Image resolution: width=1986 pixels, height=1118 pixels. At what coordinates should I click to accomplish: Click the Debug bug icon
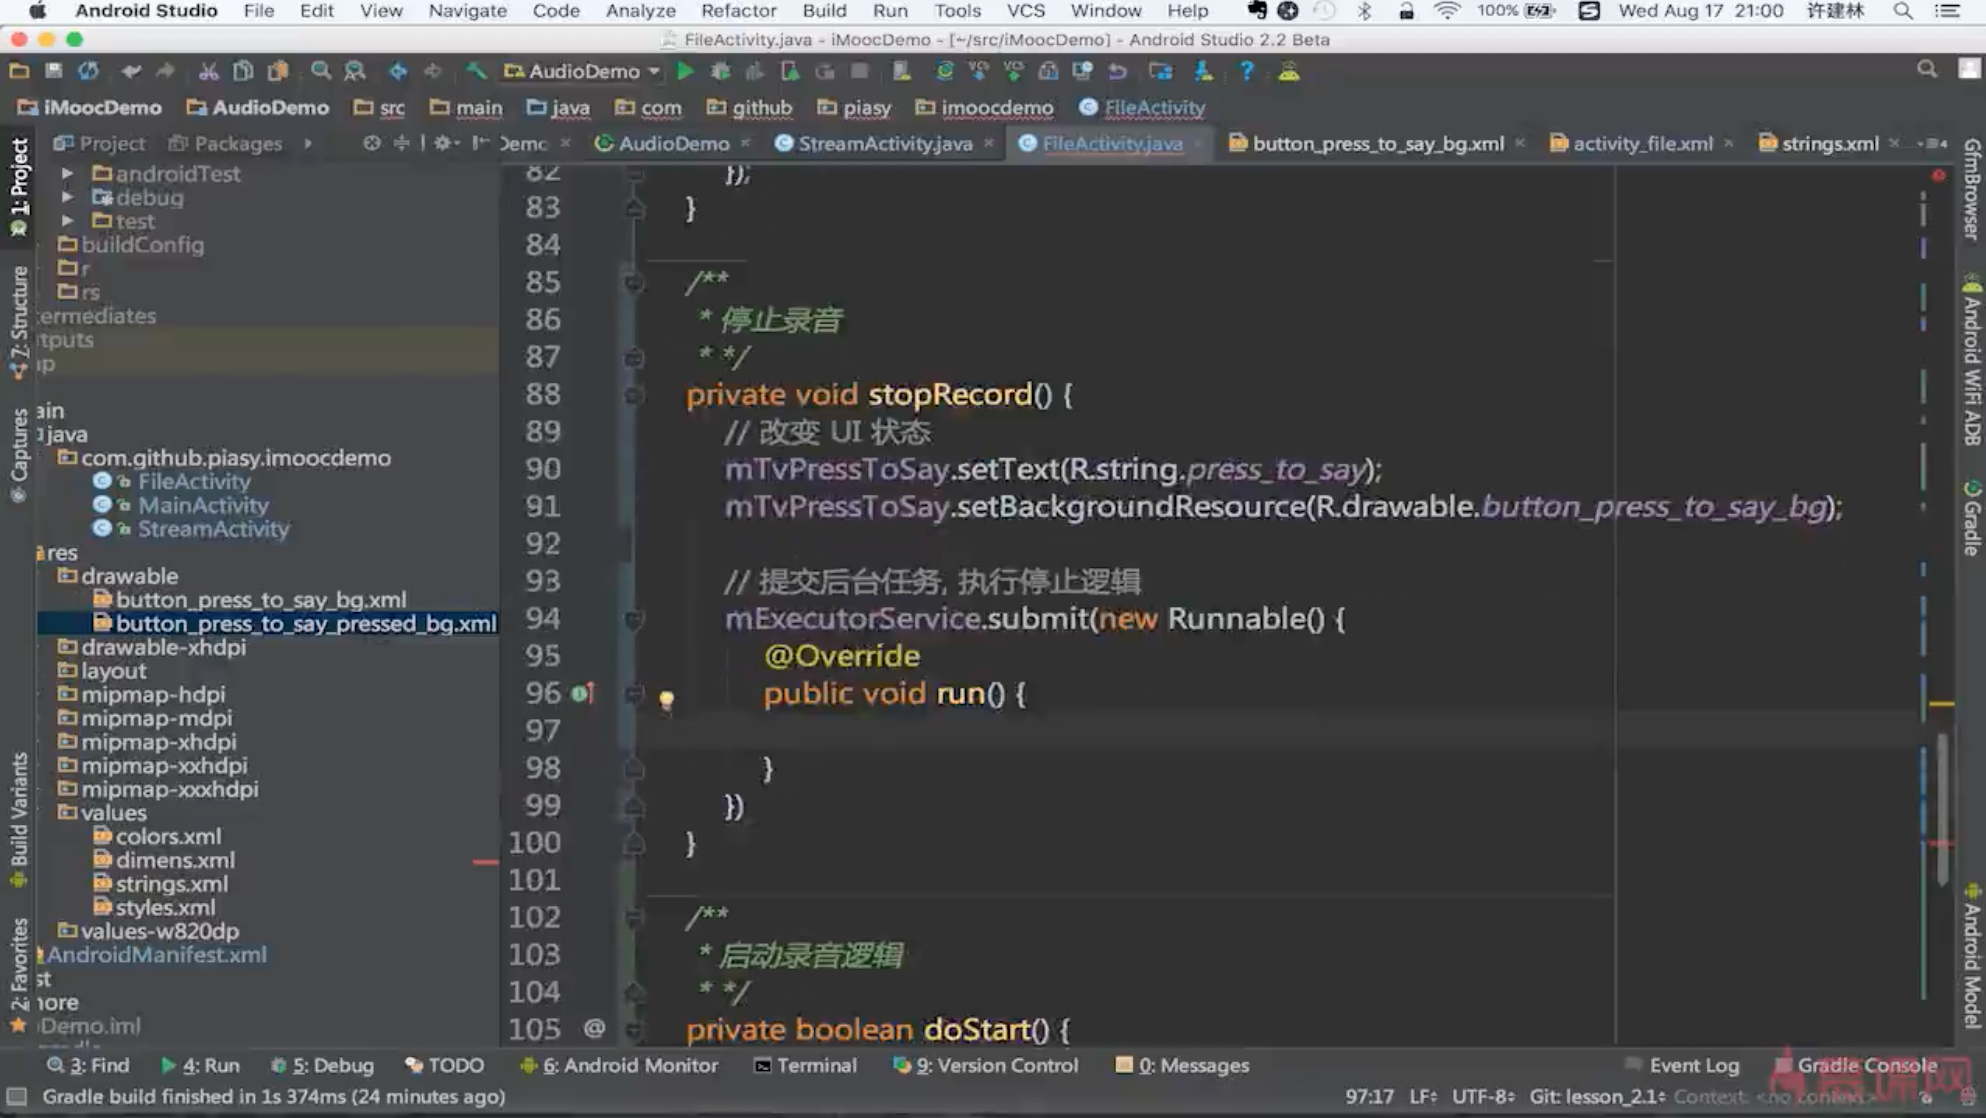point(720,71)
